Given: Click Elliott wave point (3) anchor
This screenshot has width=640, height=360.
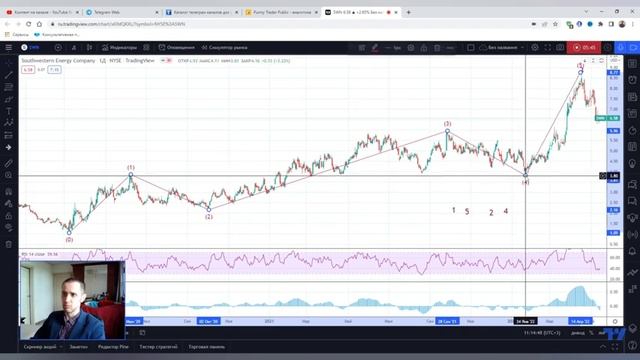Looking at the screenshot, I should point(447,131).
